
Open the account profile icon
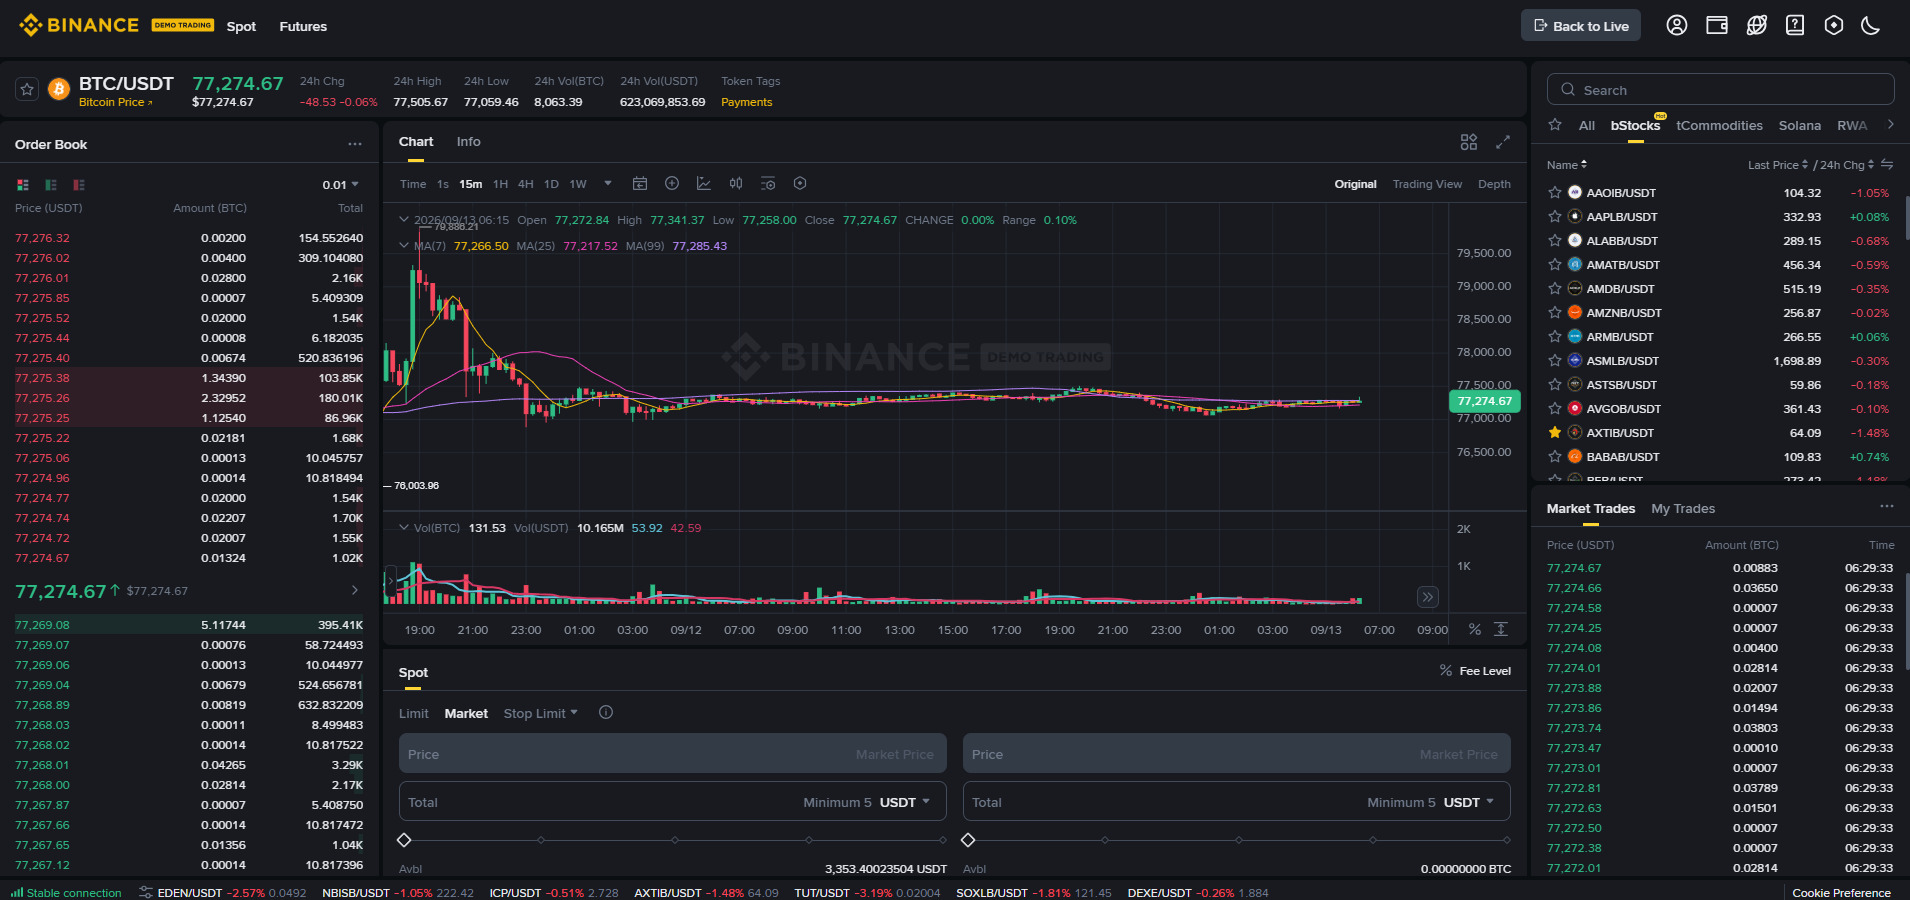[x=1677, y=26]
